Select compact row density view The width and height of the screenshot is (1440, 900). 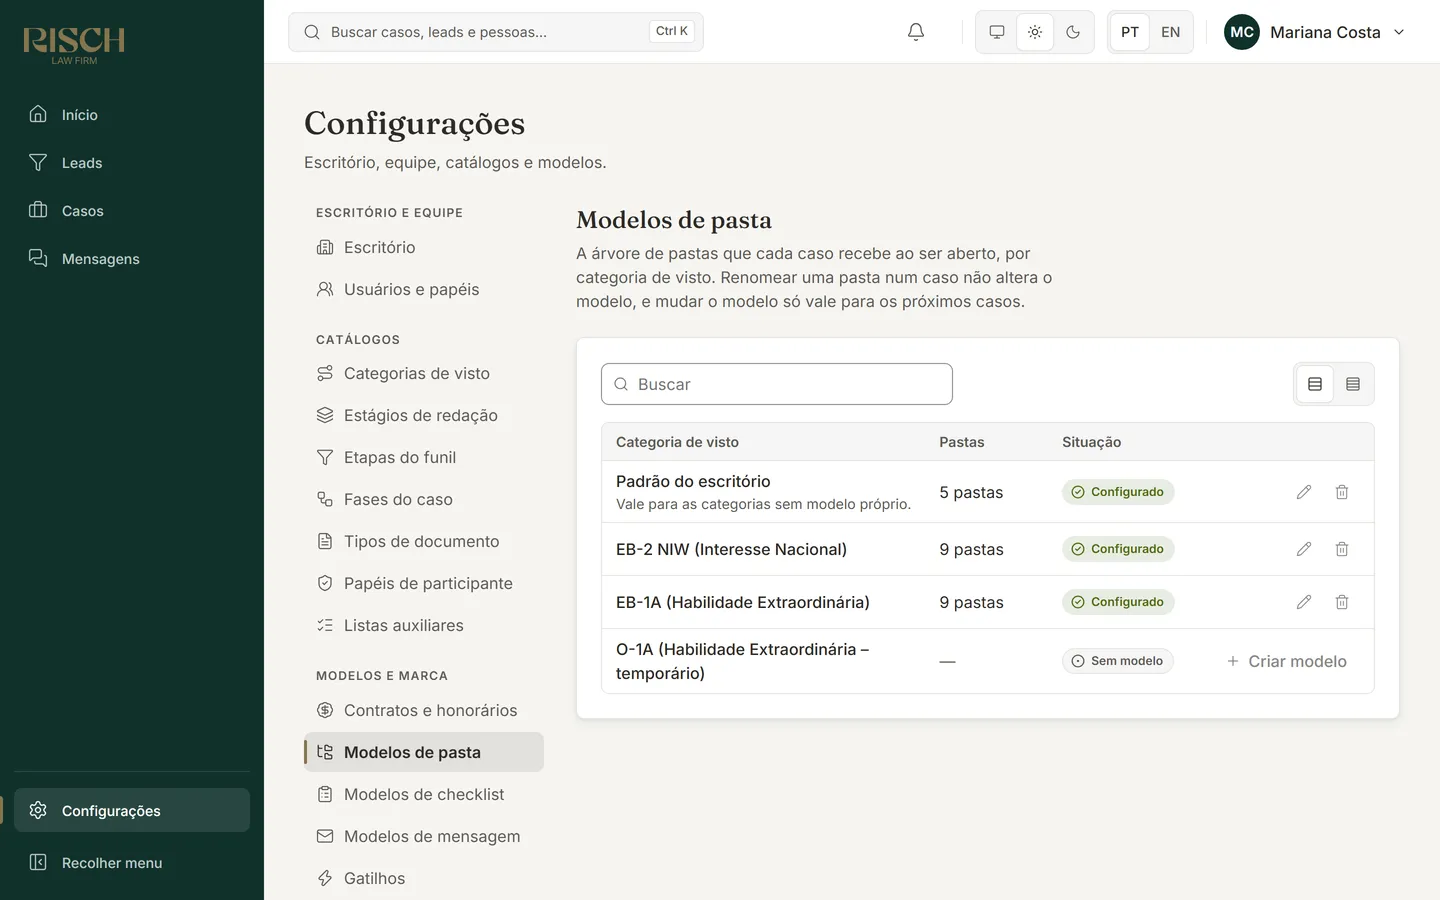(1353, 384)
